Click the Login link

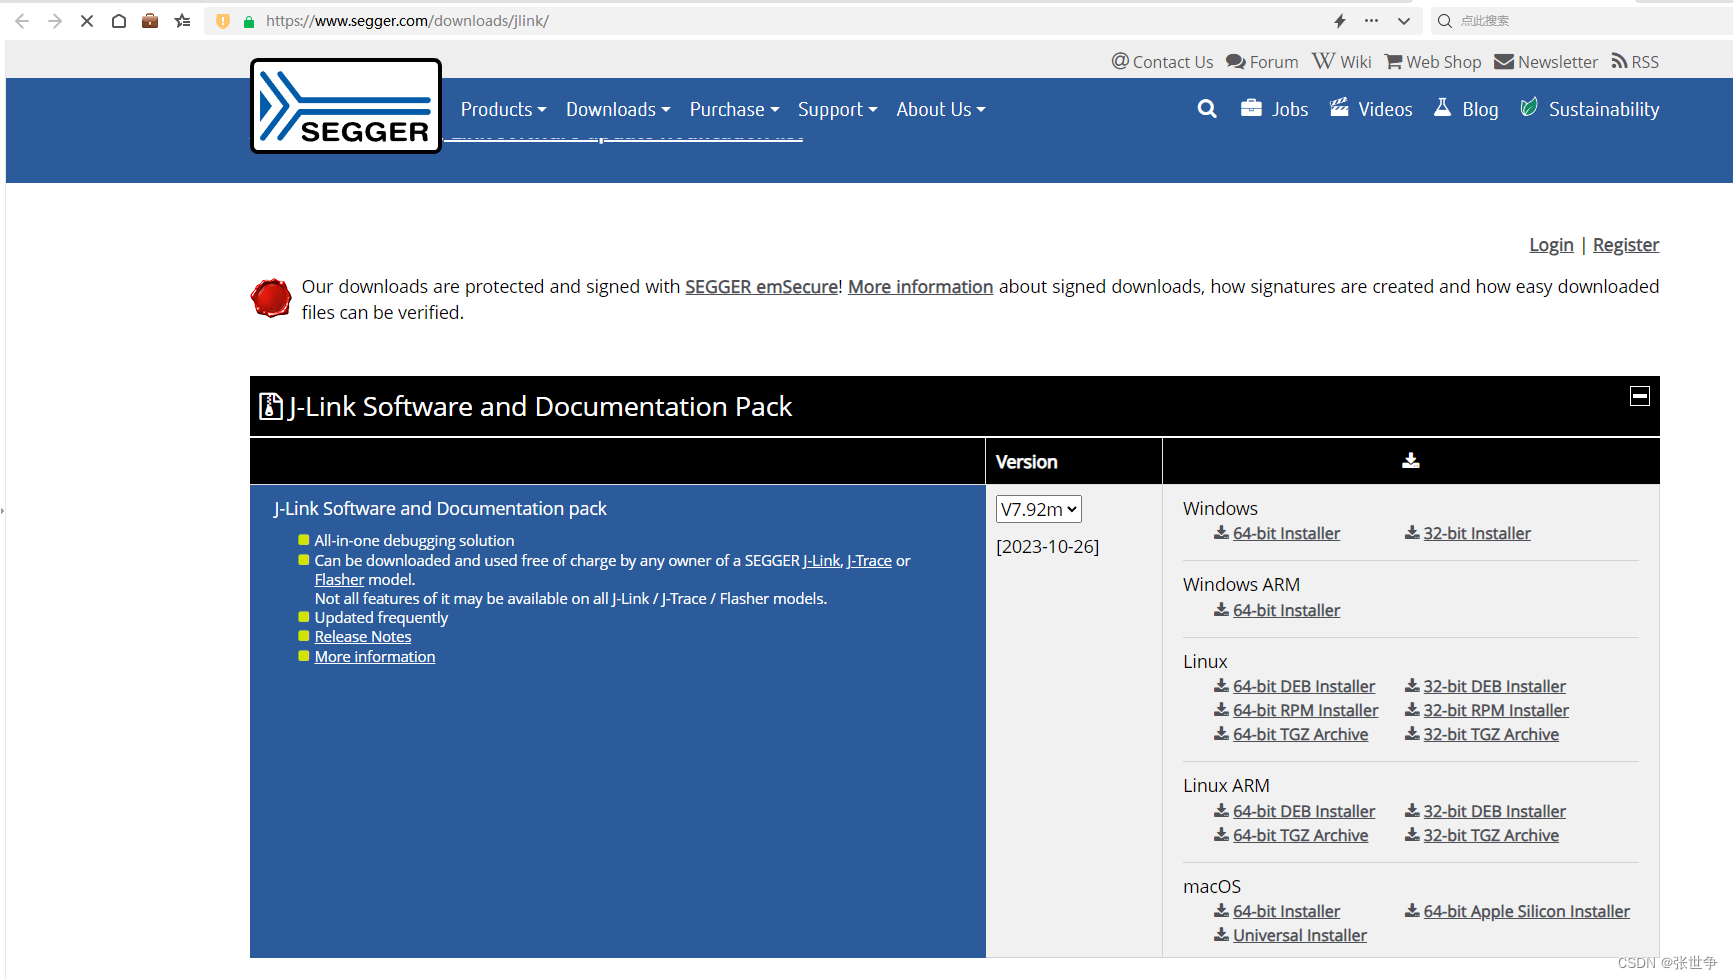(x=1551, y=245)
